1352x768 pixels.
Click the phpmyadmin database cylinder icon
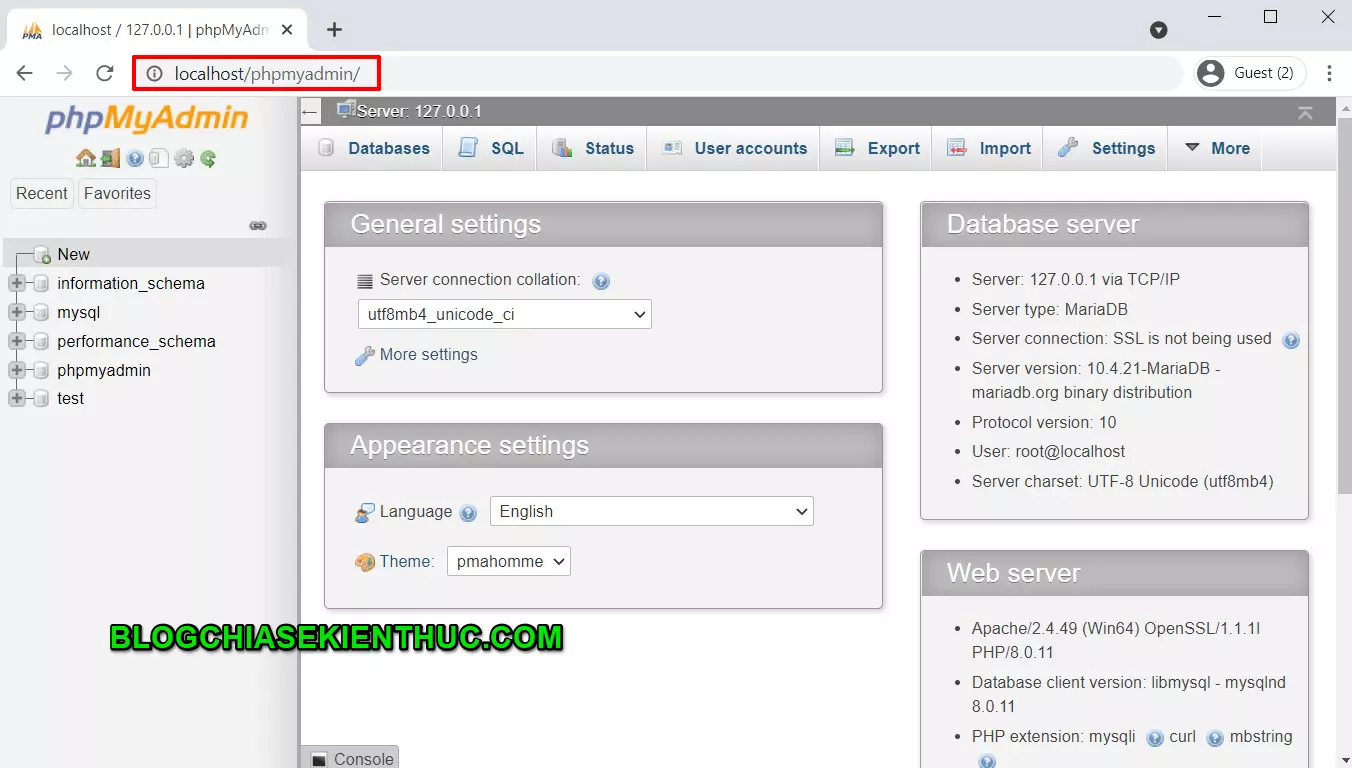(x=41, y=371)
